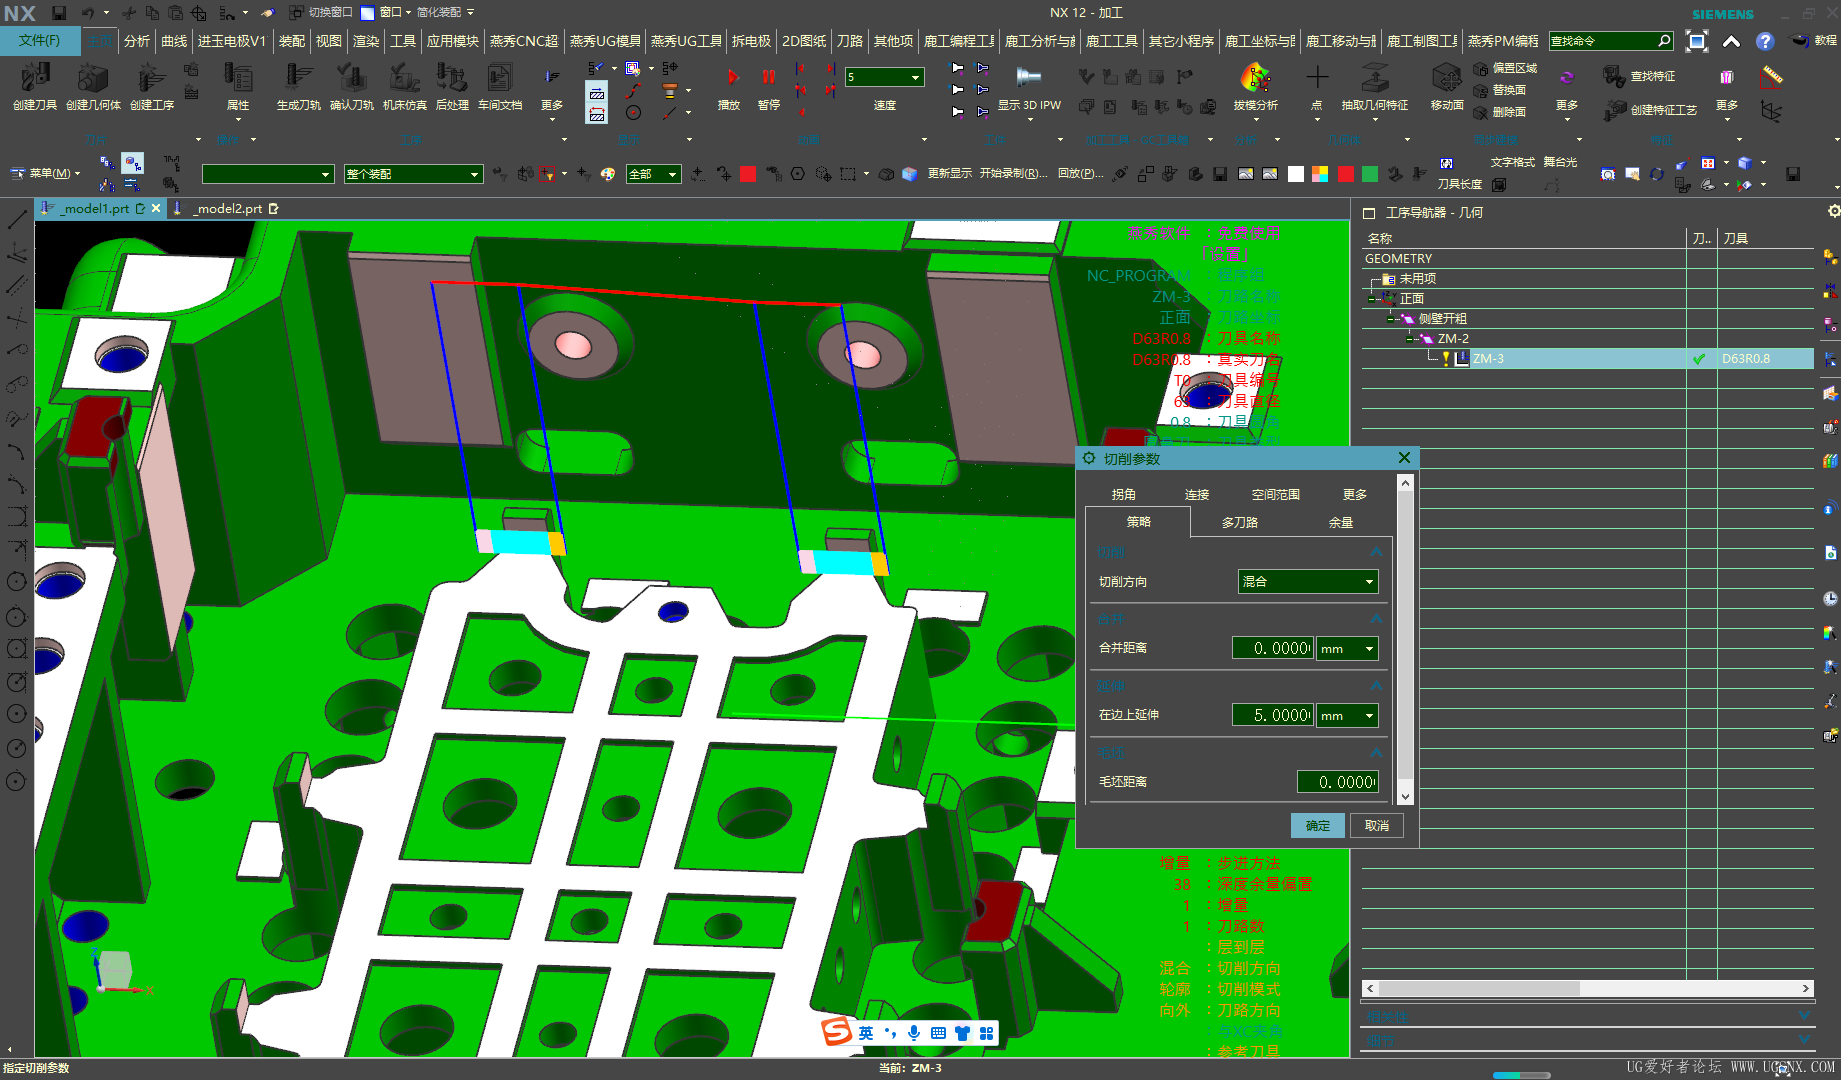Viewport: 1841px width, 1080px height.
Task: Click the 毛坯距离 value field
Action: point(1337,782)
